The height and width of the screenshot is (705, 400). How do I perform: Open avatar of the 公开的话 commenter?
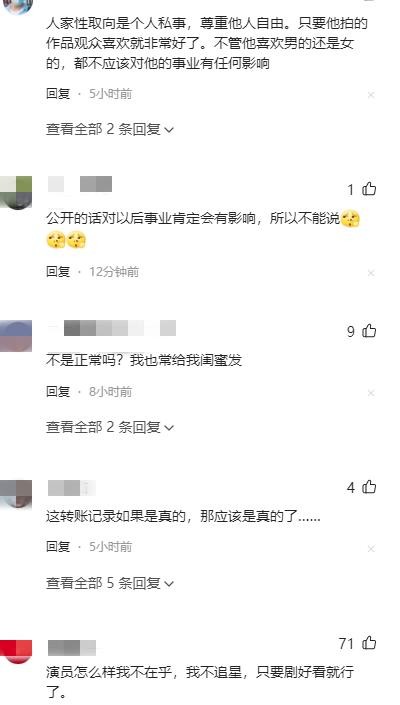16,192
